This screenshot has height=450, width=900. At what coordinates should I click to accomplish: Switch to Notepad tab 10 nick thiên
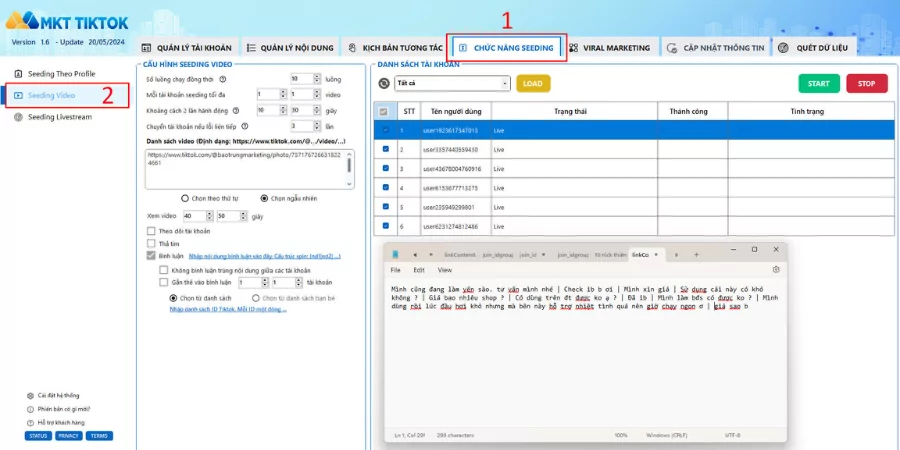point(610,254)
